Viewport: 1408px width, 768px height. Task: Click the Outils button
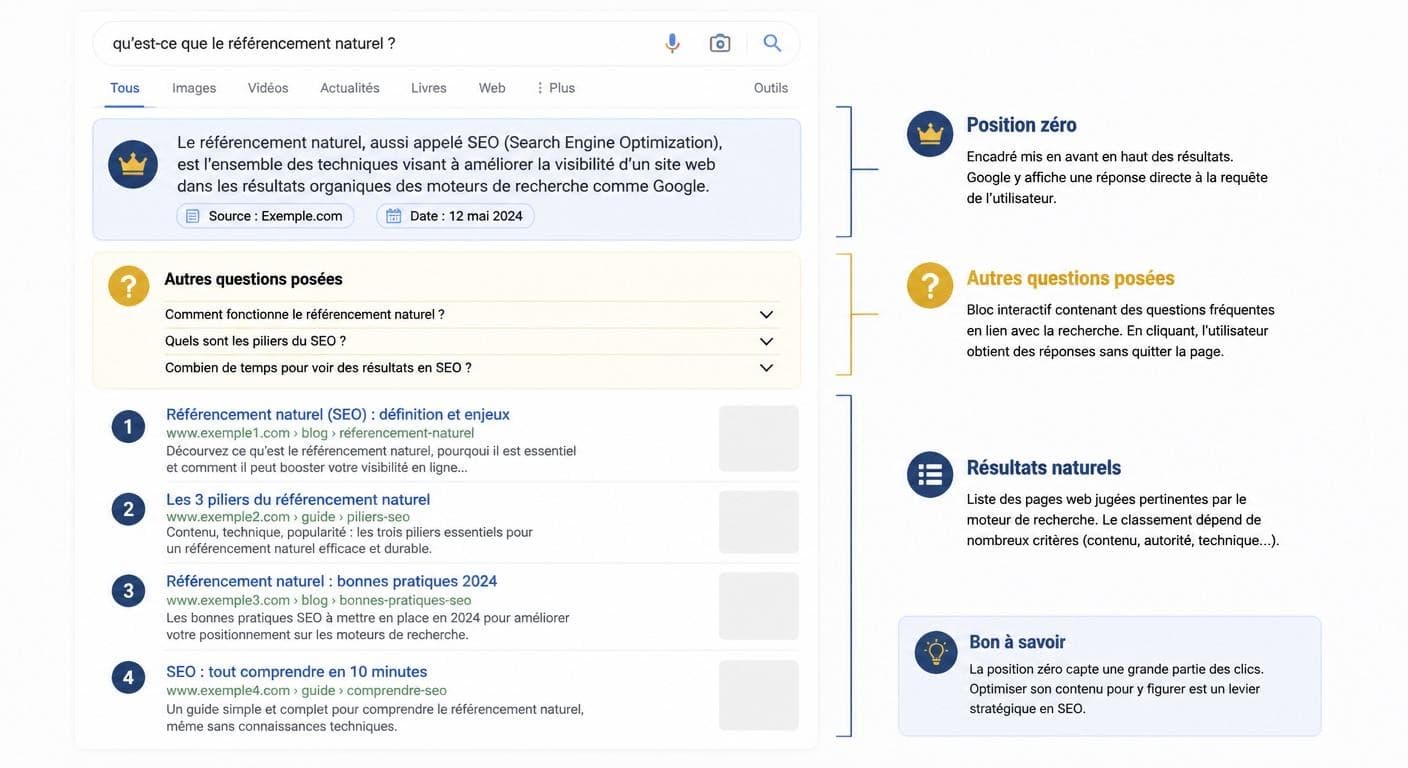pyautogui.click(x=771, y=88)
